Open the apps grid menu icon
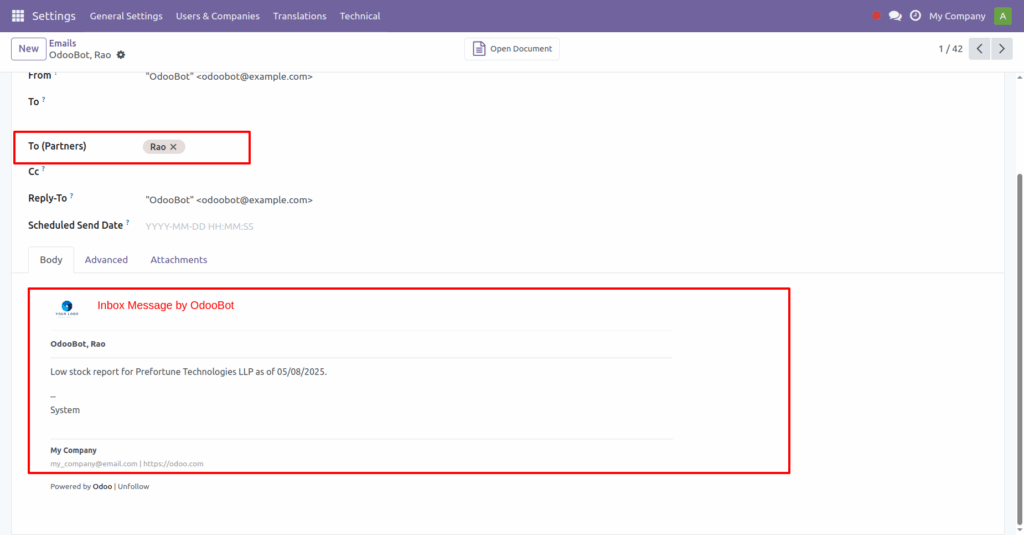The image size is (1024, 535). (18, 16)
